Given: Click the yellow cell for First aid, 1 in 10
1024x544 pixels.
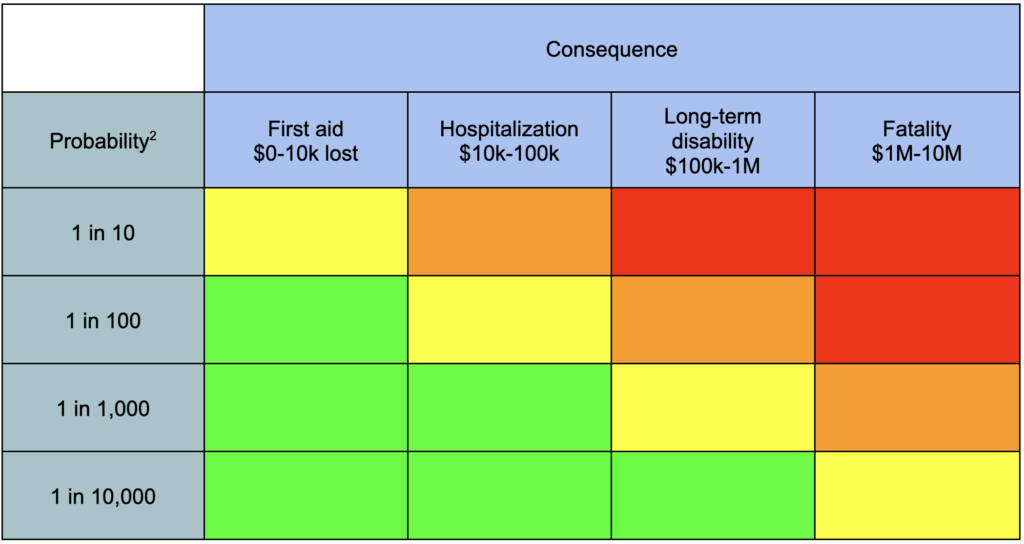Looking at the screenshot, I should coord(306,232).
